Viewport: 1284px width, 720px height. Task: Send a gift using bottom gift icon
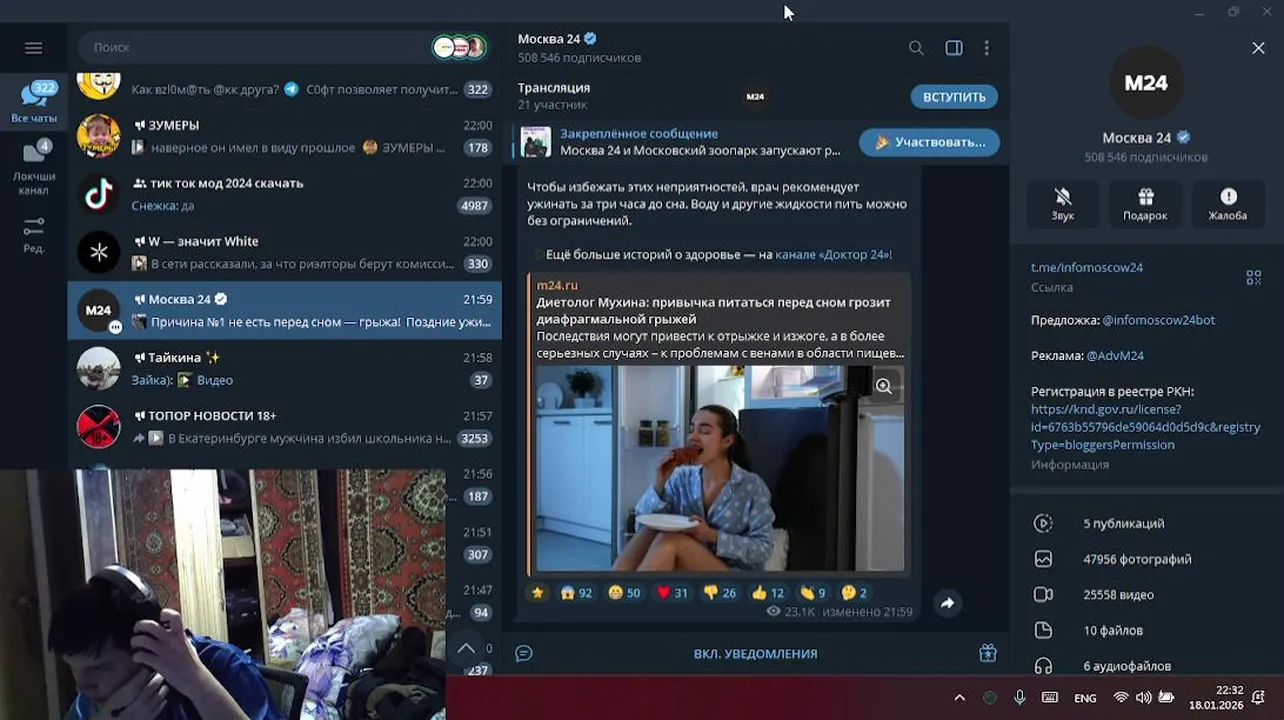pyautogui.click(x=988, y=653)
